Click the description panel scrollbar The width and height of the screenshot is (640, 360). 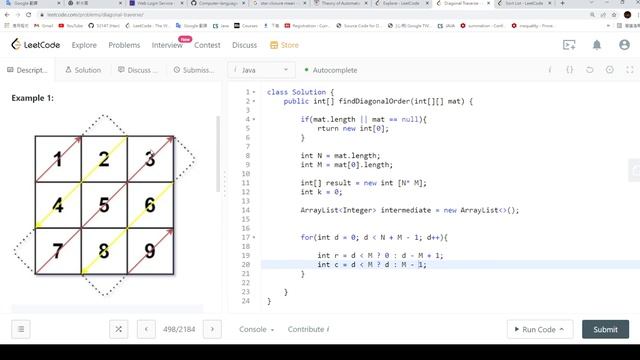(218, 154)
